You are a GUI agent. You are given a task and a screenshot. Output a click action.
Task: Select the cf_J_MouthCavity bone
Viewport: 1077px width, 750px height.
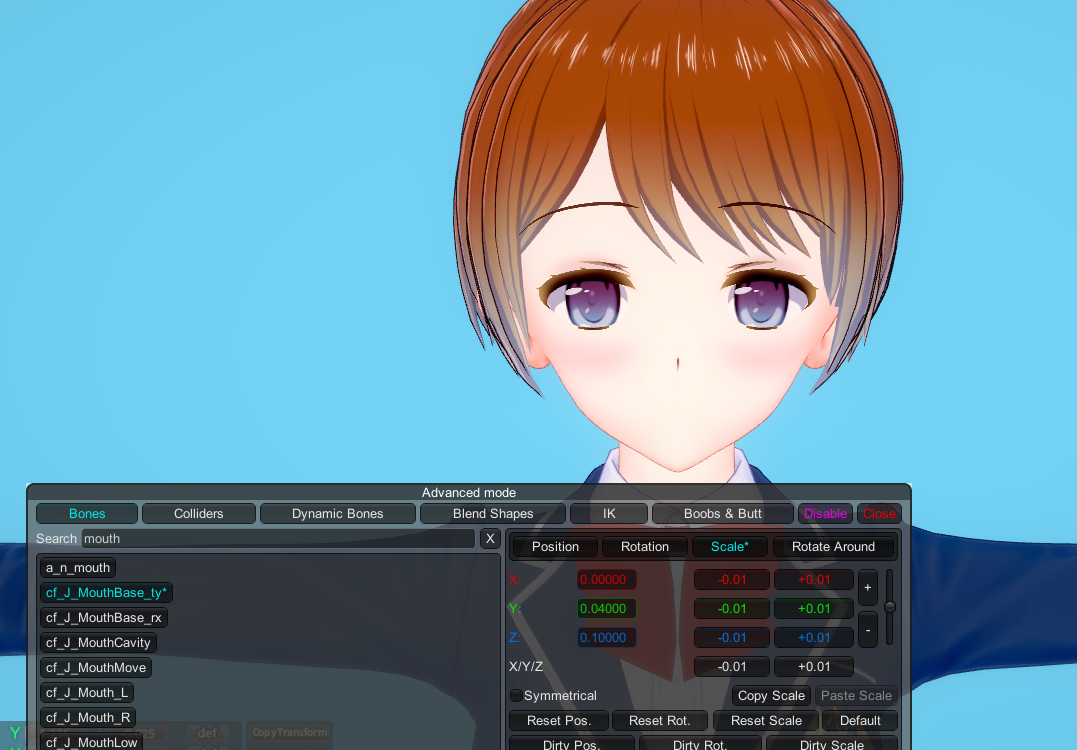[x=98, y=643]
